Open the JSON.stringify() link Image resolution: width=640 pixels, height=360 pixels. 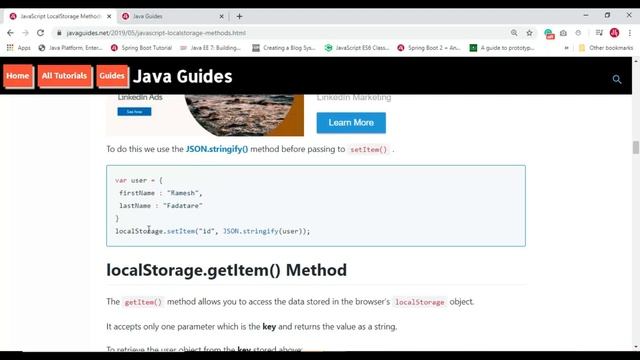coord(217,149)
